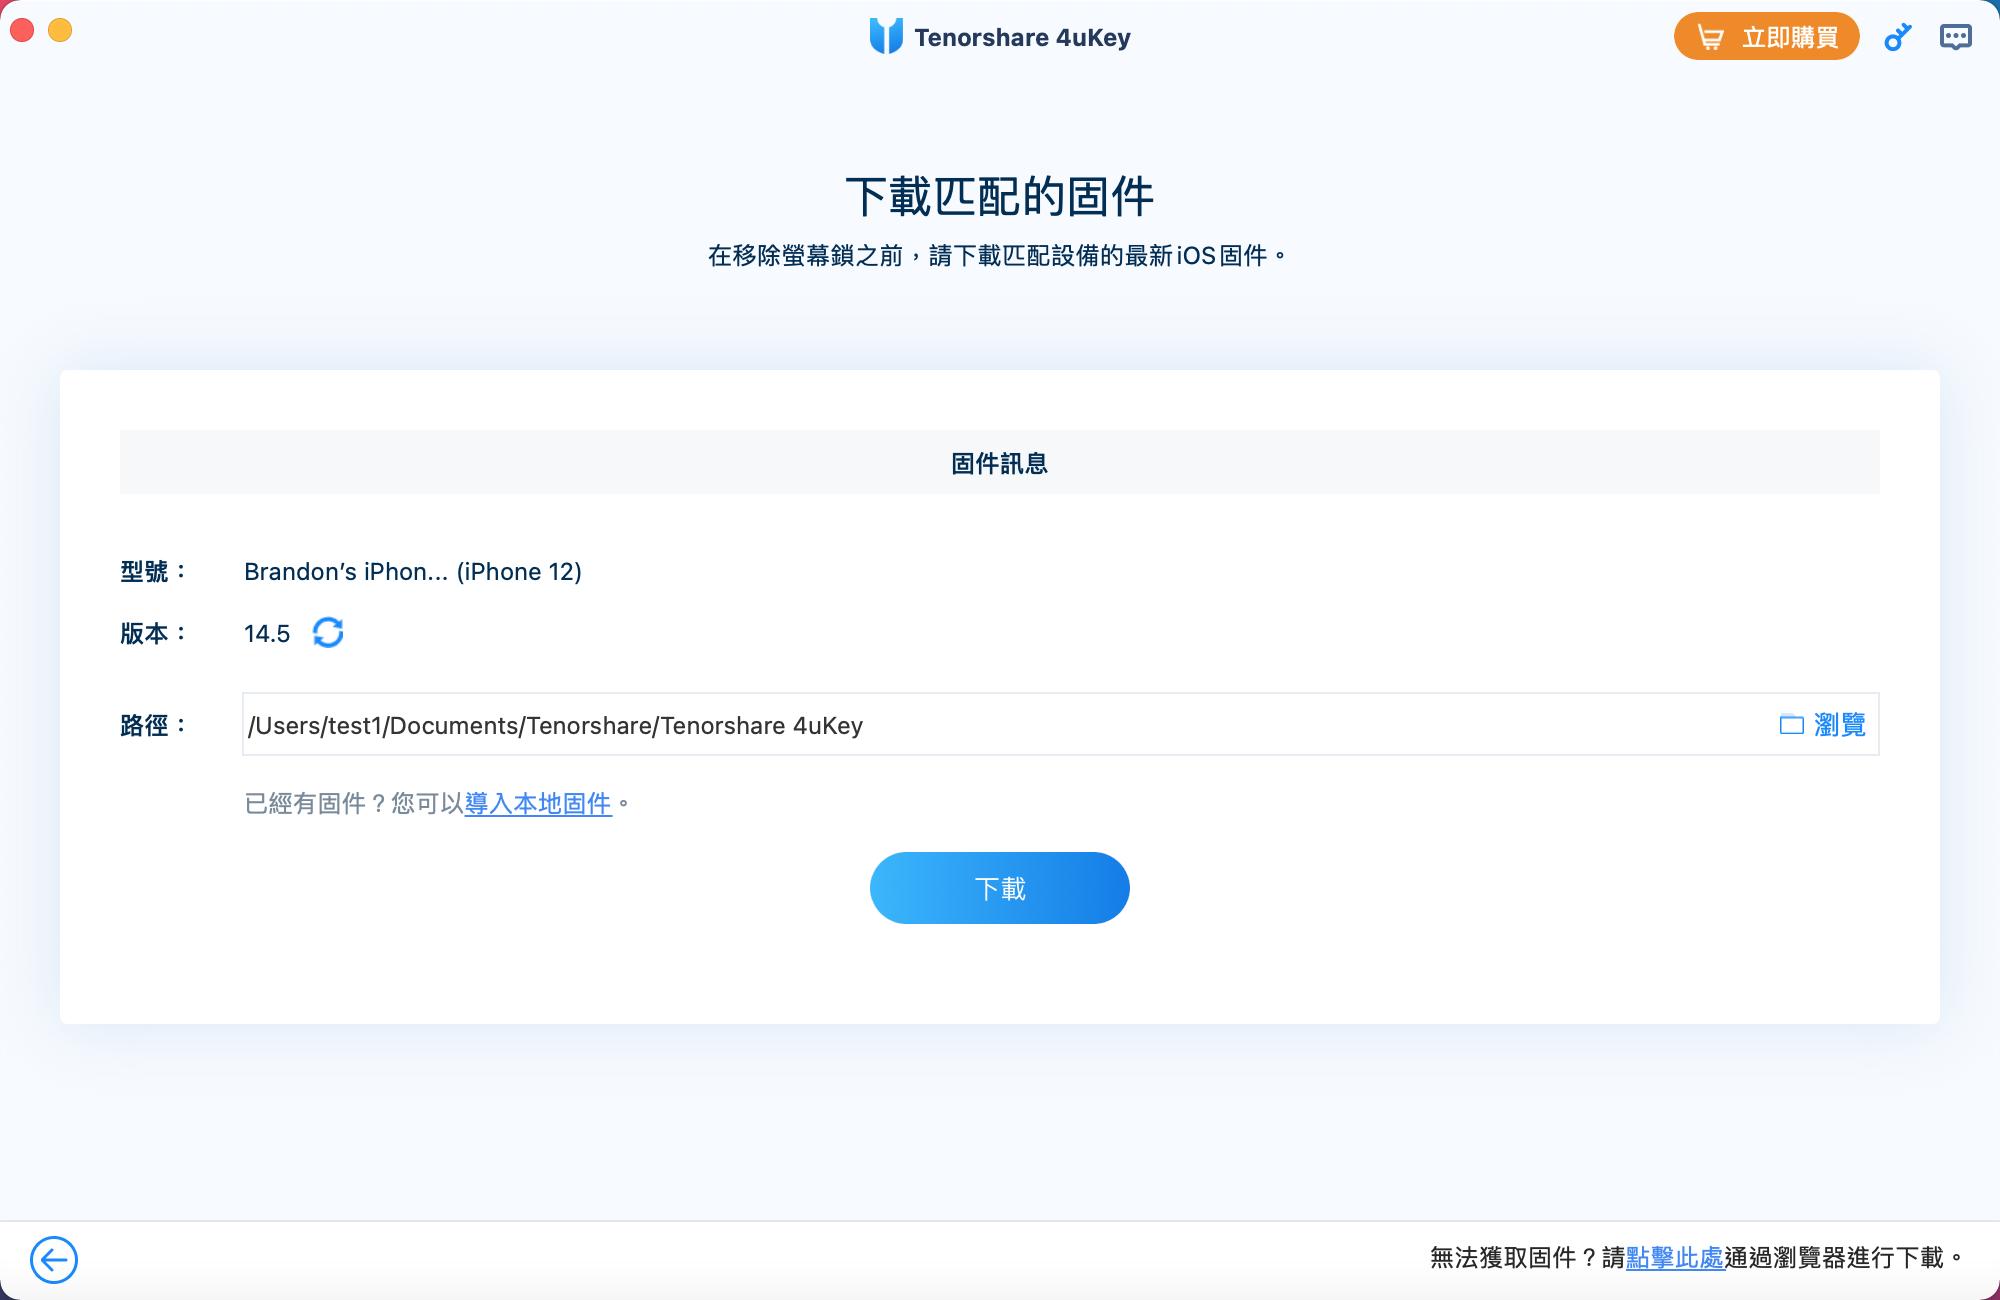Open the register key icon
This screenshot has width=2000, height=1300.
click(x=1897, y=38)
